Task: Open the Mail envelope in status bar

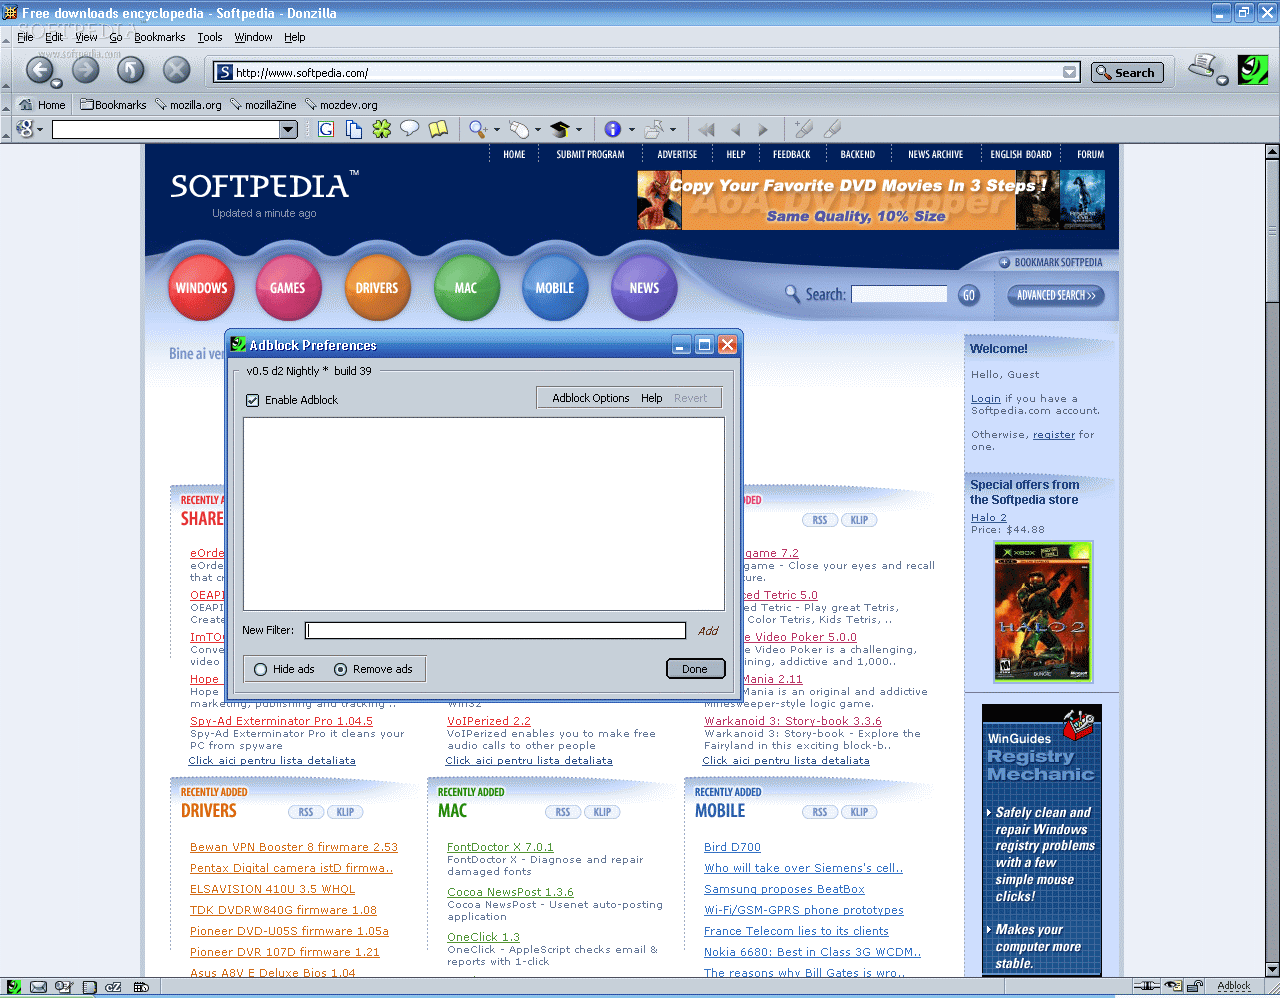Action: [38, 987]
